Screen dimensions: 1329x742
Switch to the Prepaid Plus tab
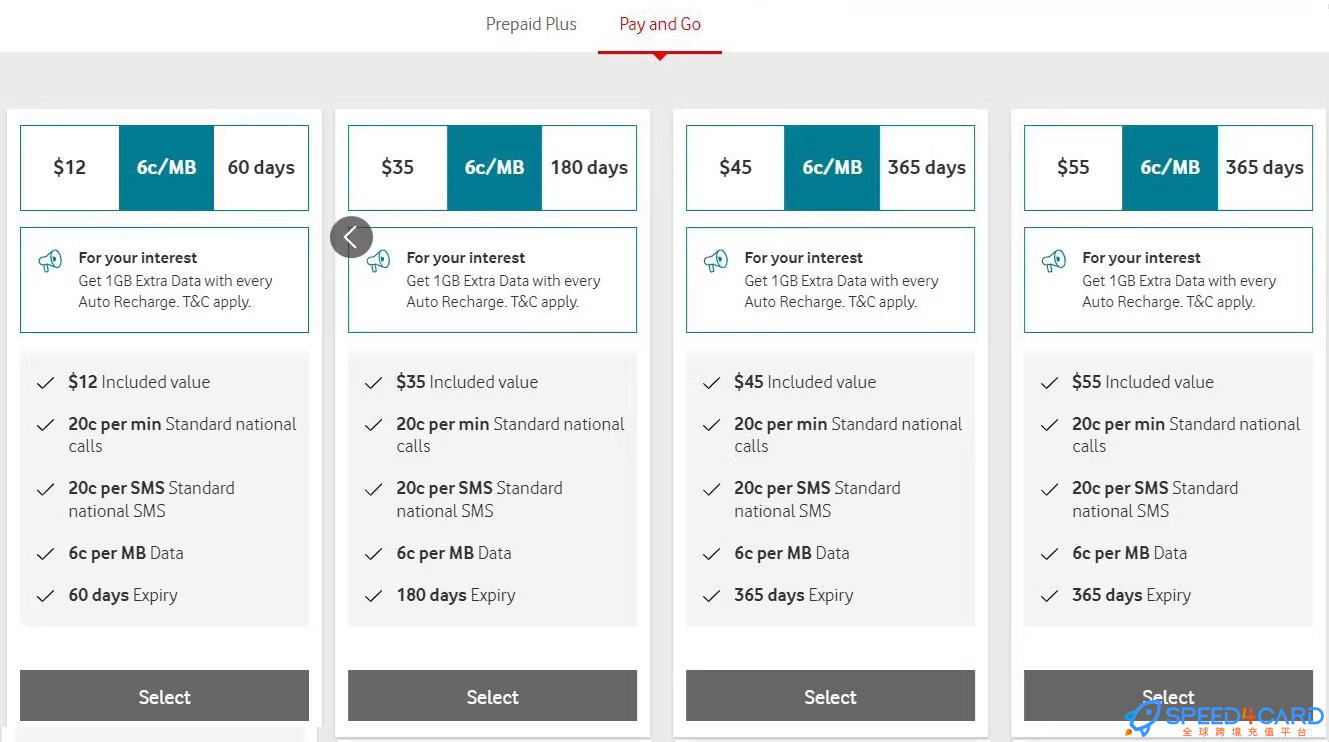[531, 24]
